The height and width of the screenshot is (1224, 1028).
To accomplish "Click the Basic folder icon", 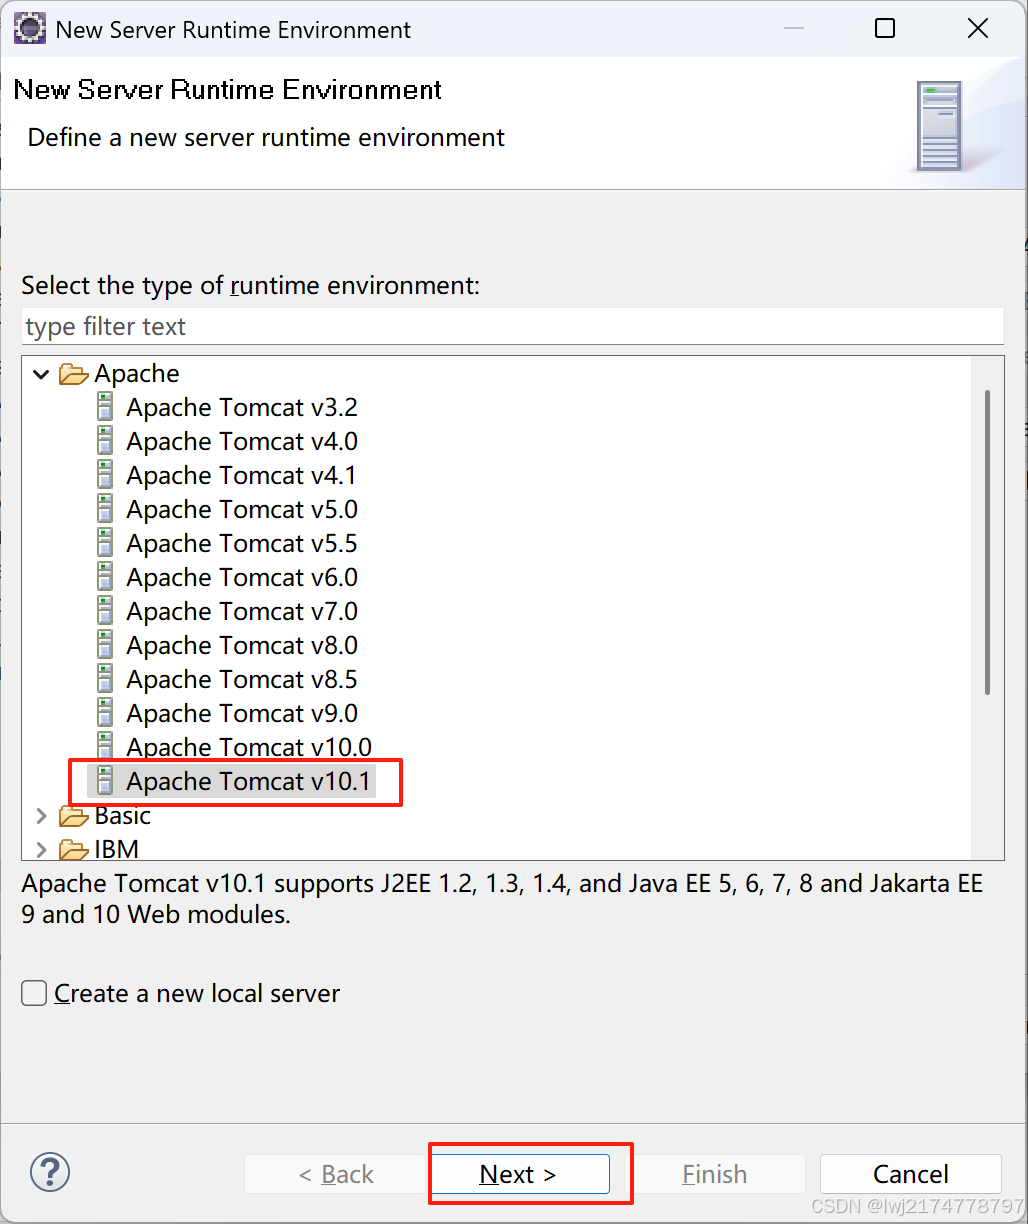I will [x=74, y=816].
